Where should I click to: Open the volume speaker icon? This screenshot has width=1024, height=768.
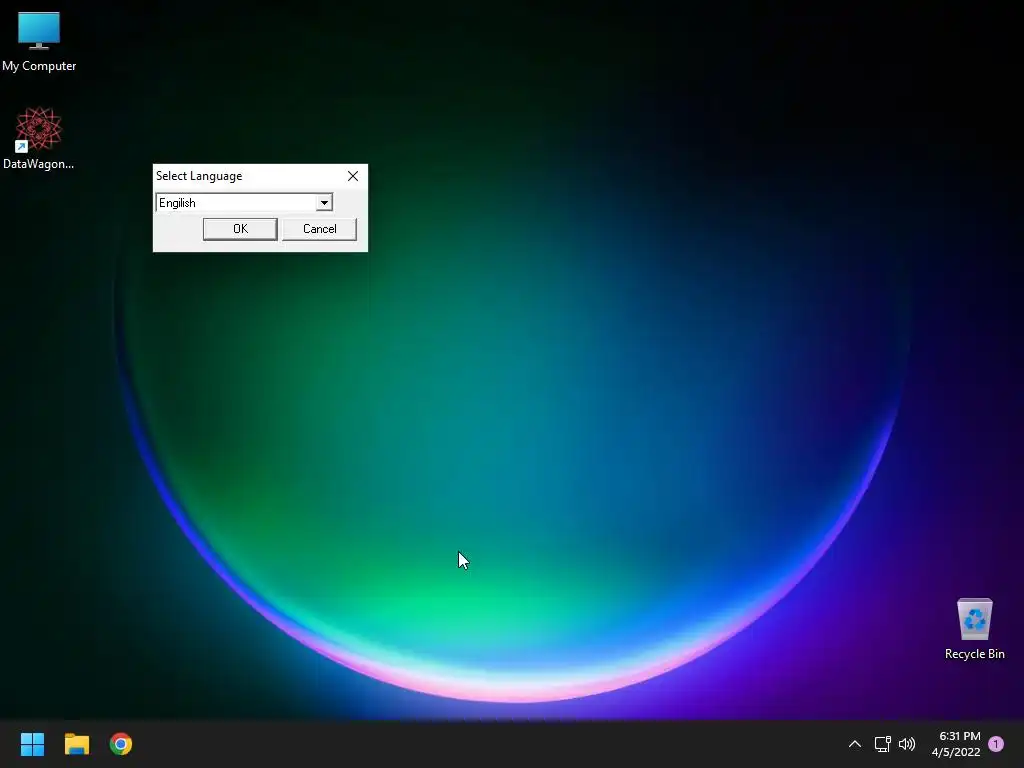pos(907,744)
